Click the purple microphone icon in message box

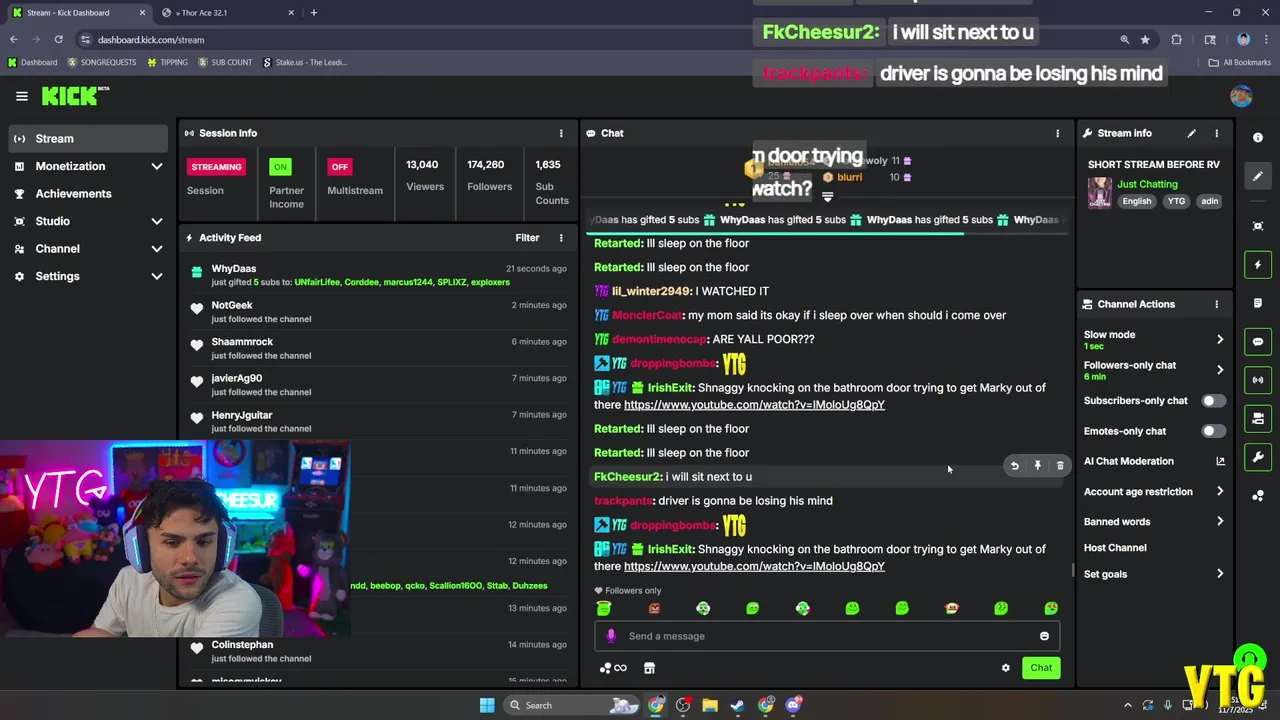pos(611,636)
